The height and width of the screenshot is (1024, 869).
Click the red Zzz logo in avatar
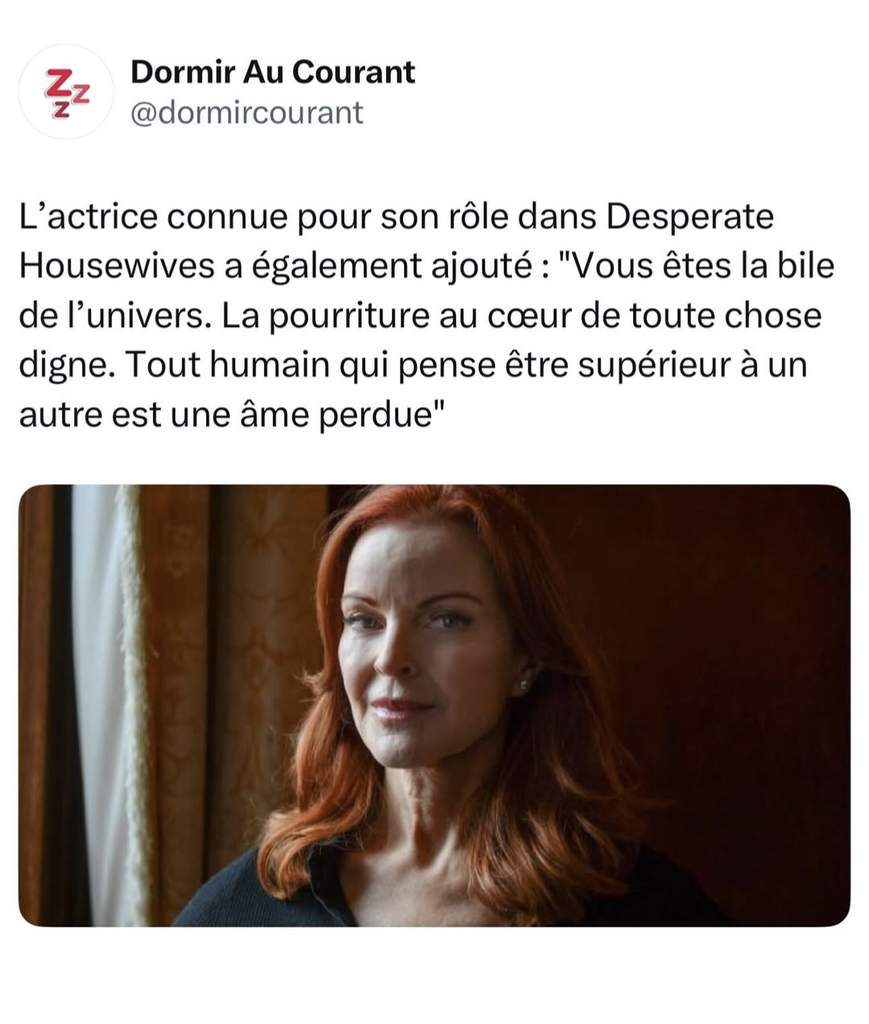pos(67,93)
